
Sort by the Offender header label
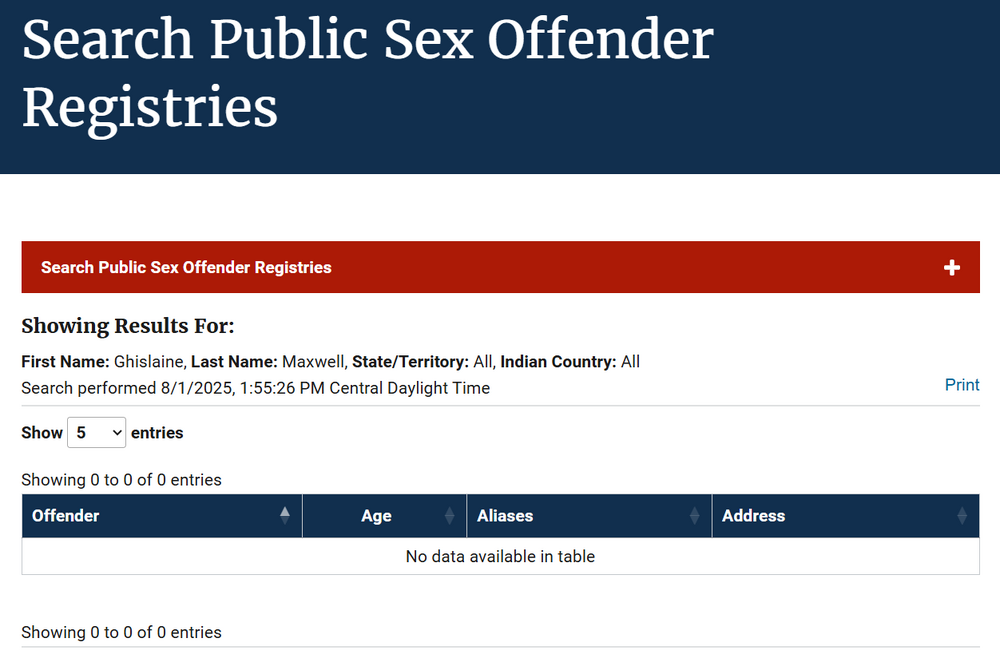point(66,516)
